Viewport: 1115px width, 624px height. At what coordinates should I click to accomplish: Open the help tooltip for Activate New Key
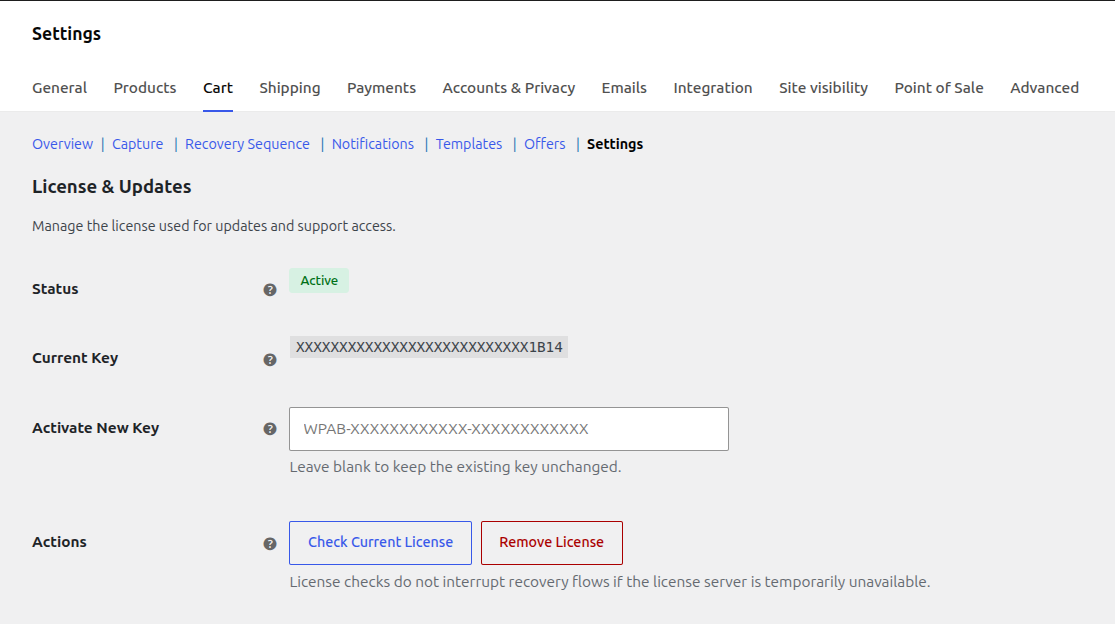tap(270, 429)
